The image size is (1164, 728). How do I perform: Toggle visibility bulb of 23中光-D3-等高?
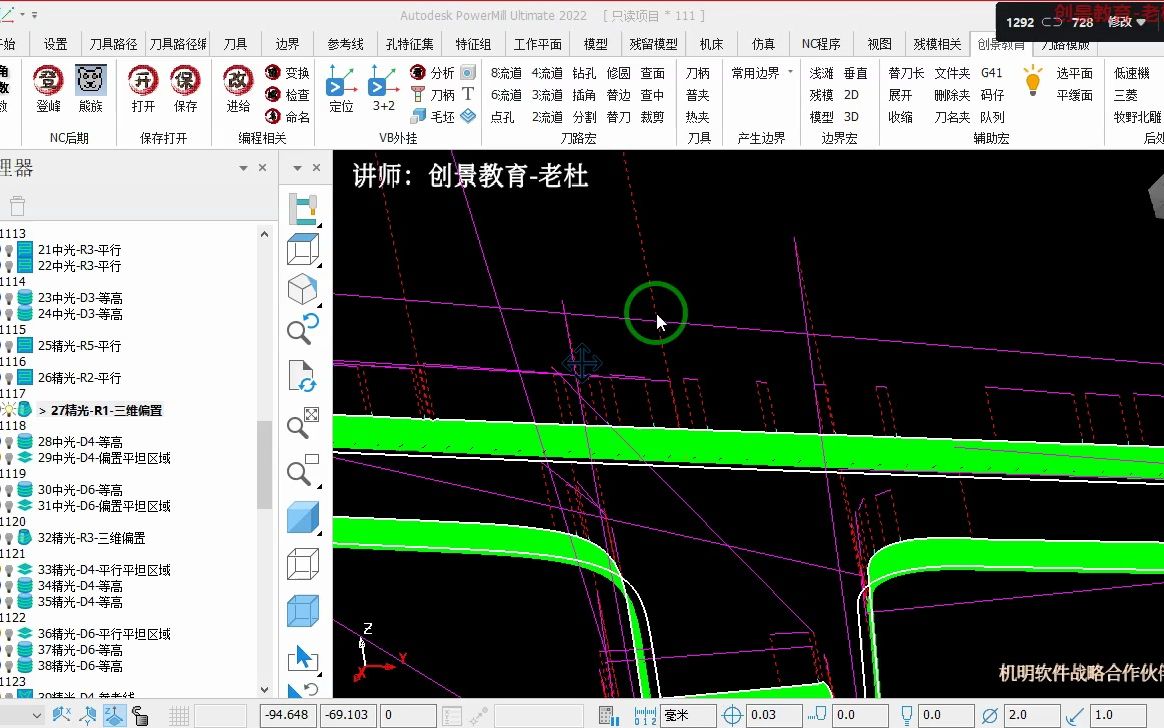(9, 298)
